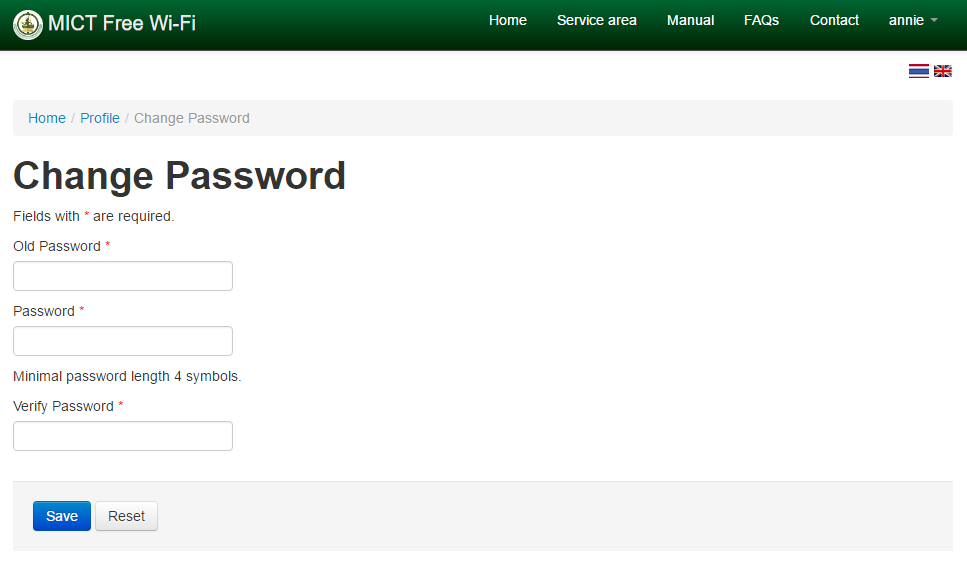The width and height of the screenshot is (967, 561).
Task: Open the annie user dropdown menu
Action: click(x=913, y=20)
